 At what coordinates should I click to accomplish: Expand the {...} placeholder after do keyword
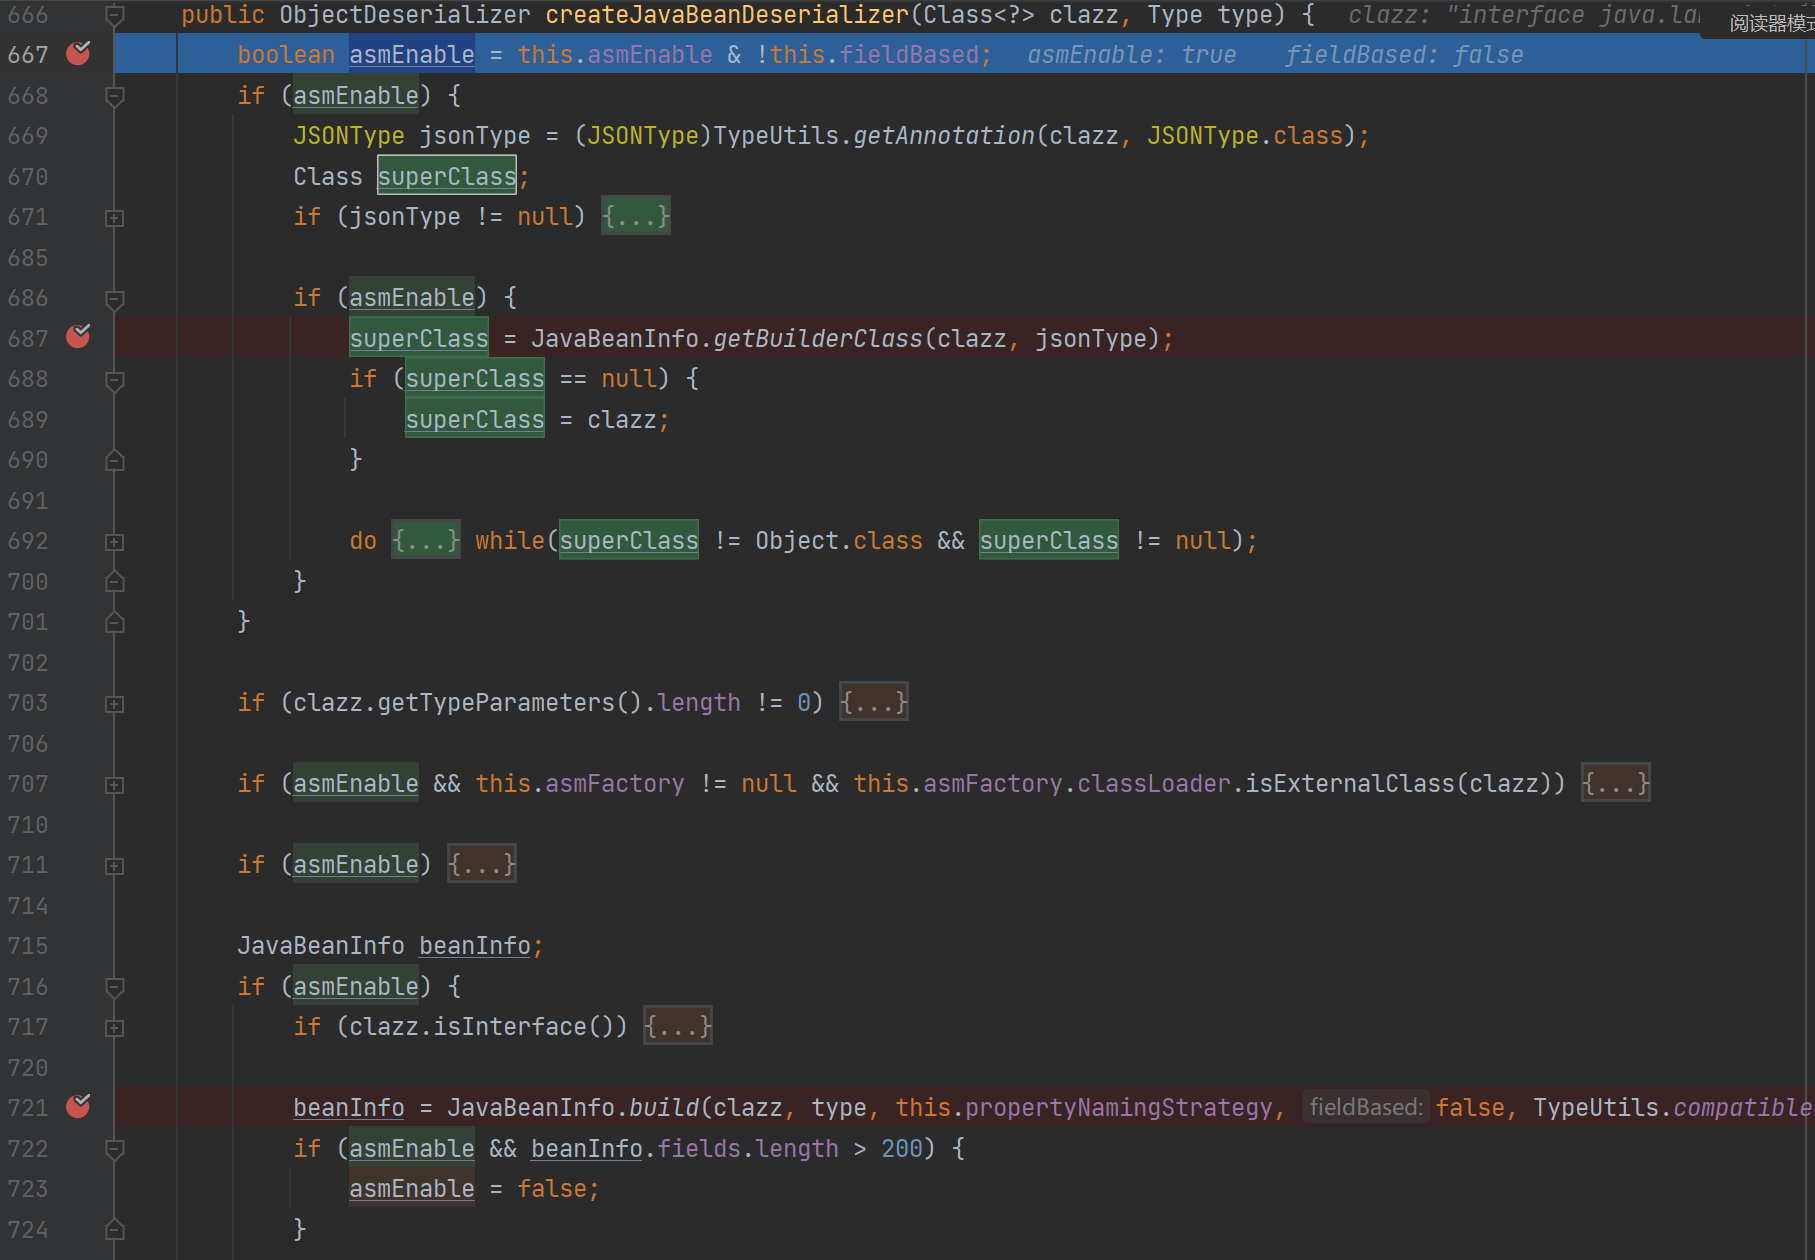426,540
